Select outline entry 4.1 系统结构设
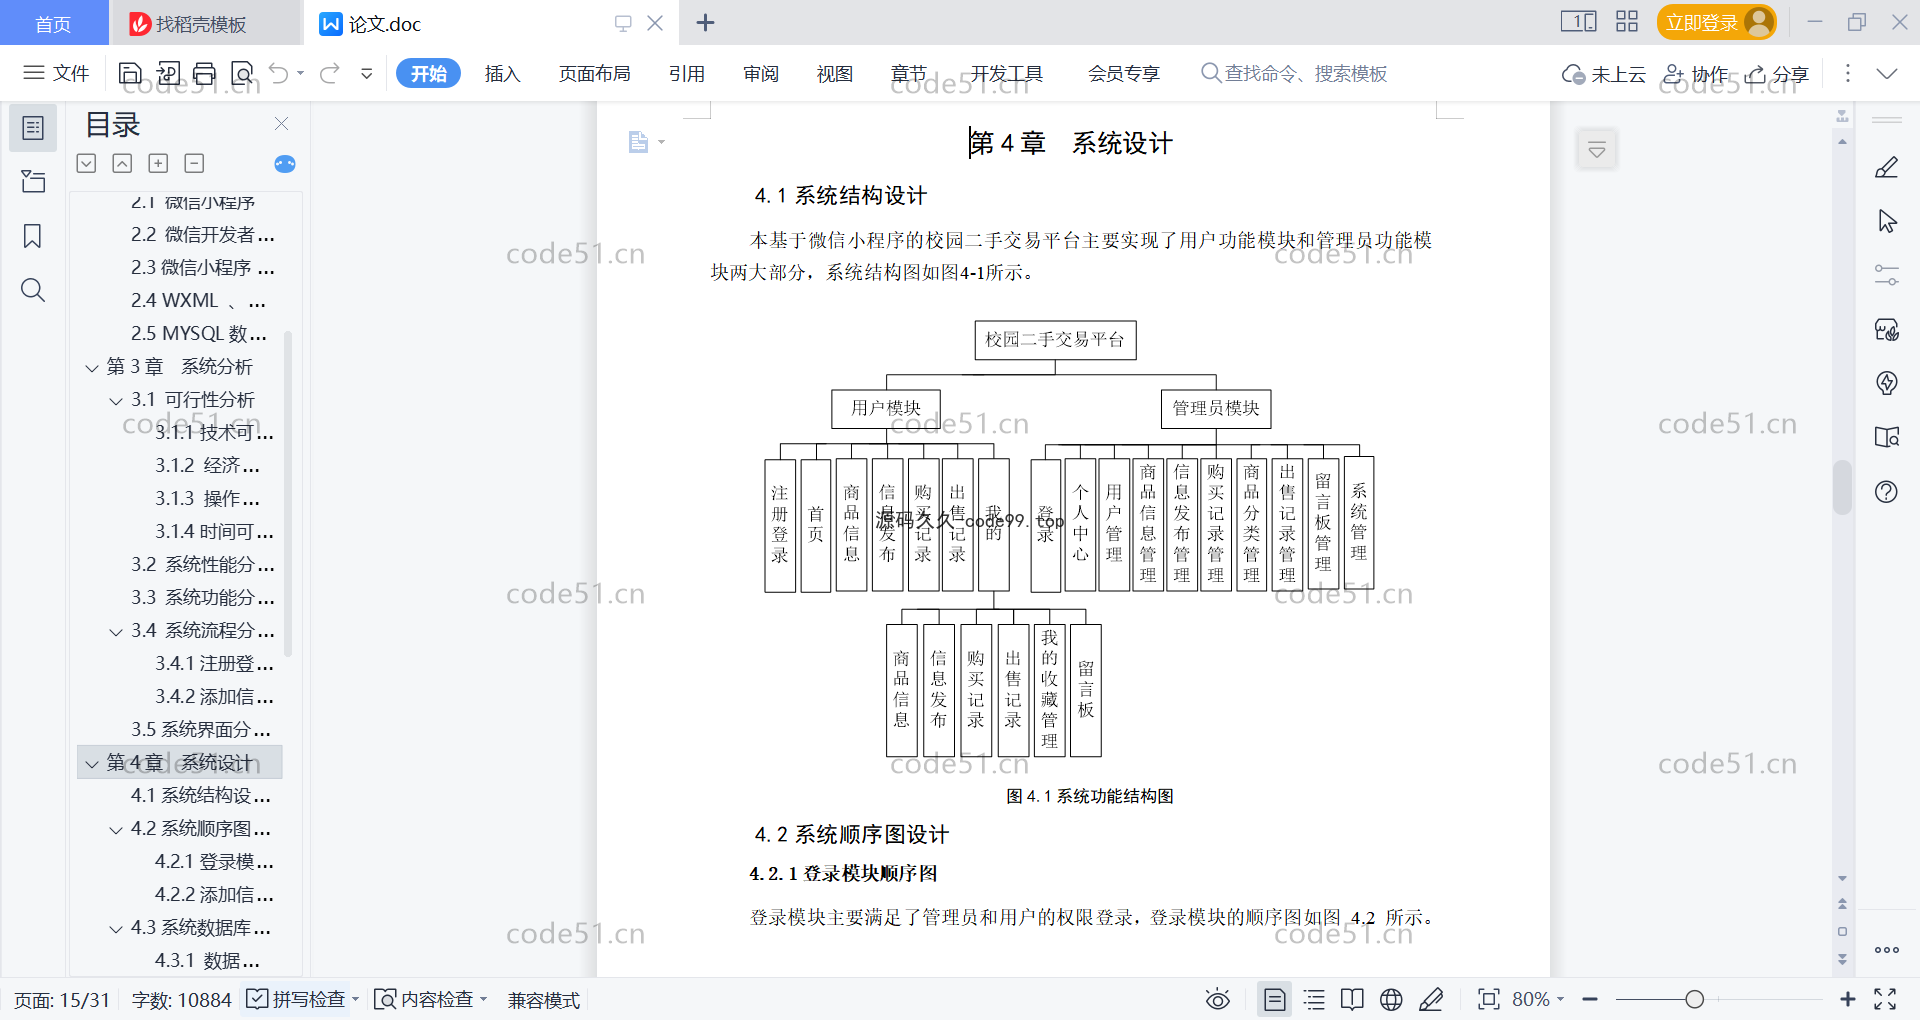1920x1020 pixels. [200, 795]
